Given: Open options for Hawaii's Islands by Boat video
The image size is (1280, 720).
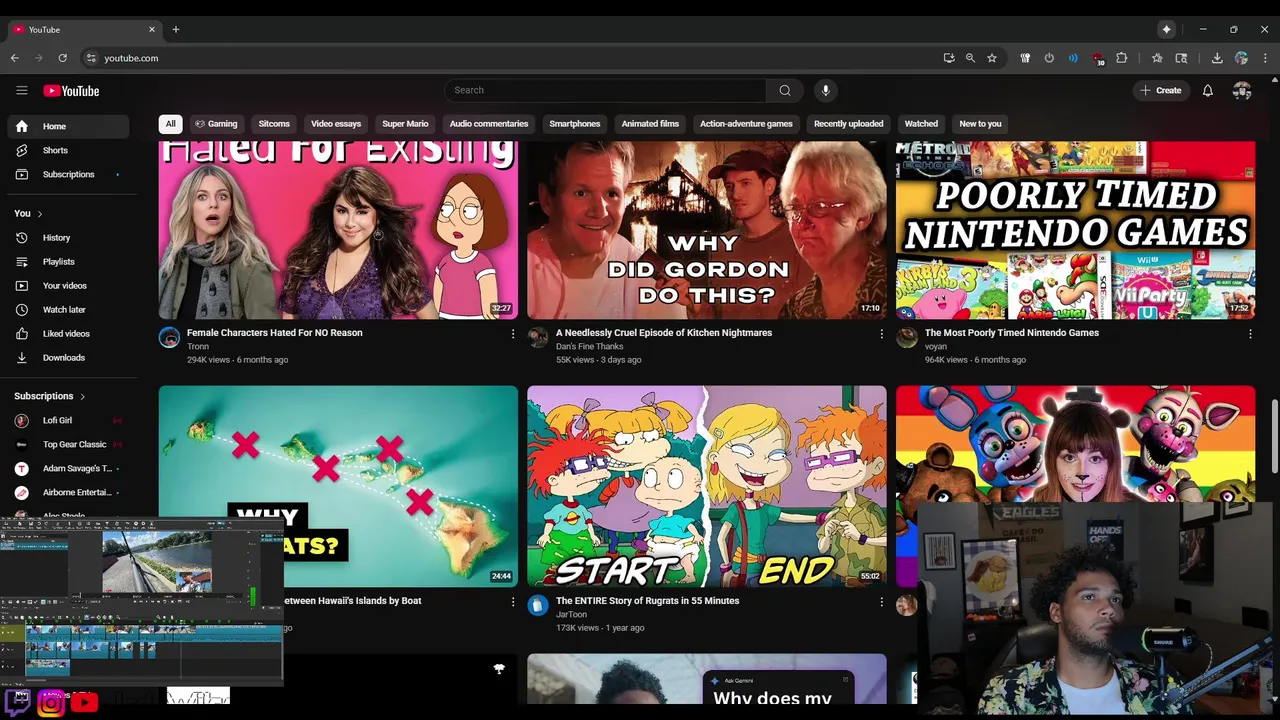Looking at the screenshot, I should [x=513, y=602].
